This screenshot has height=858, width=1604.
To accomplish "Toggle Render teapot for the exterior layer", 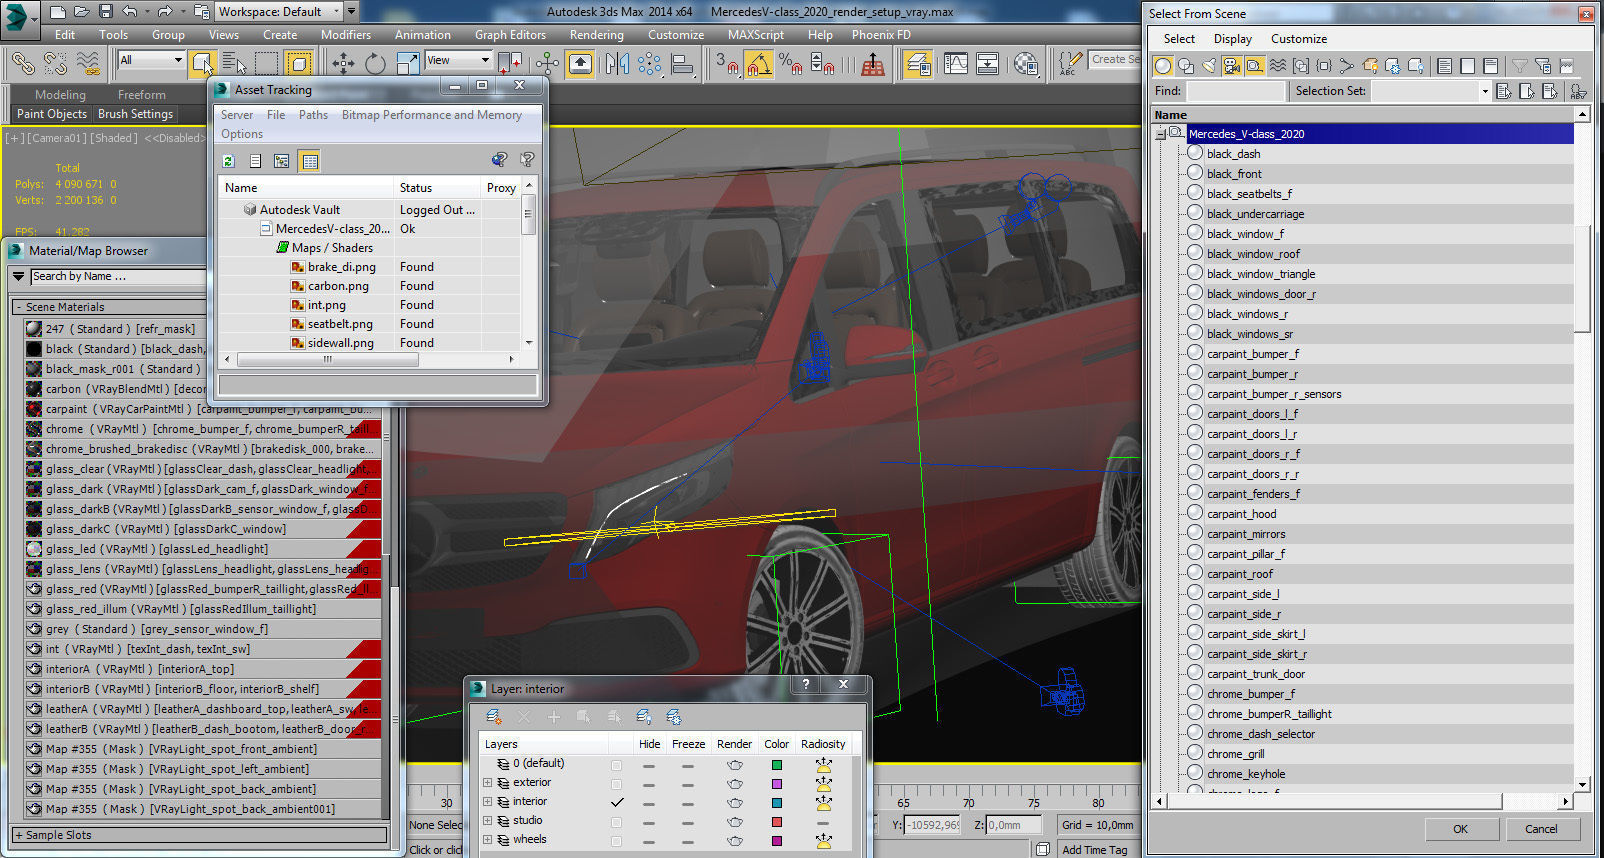I will click(x=735, y=783).
